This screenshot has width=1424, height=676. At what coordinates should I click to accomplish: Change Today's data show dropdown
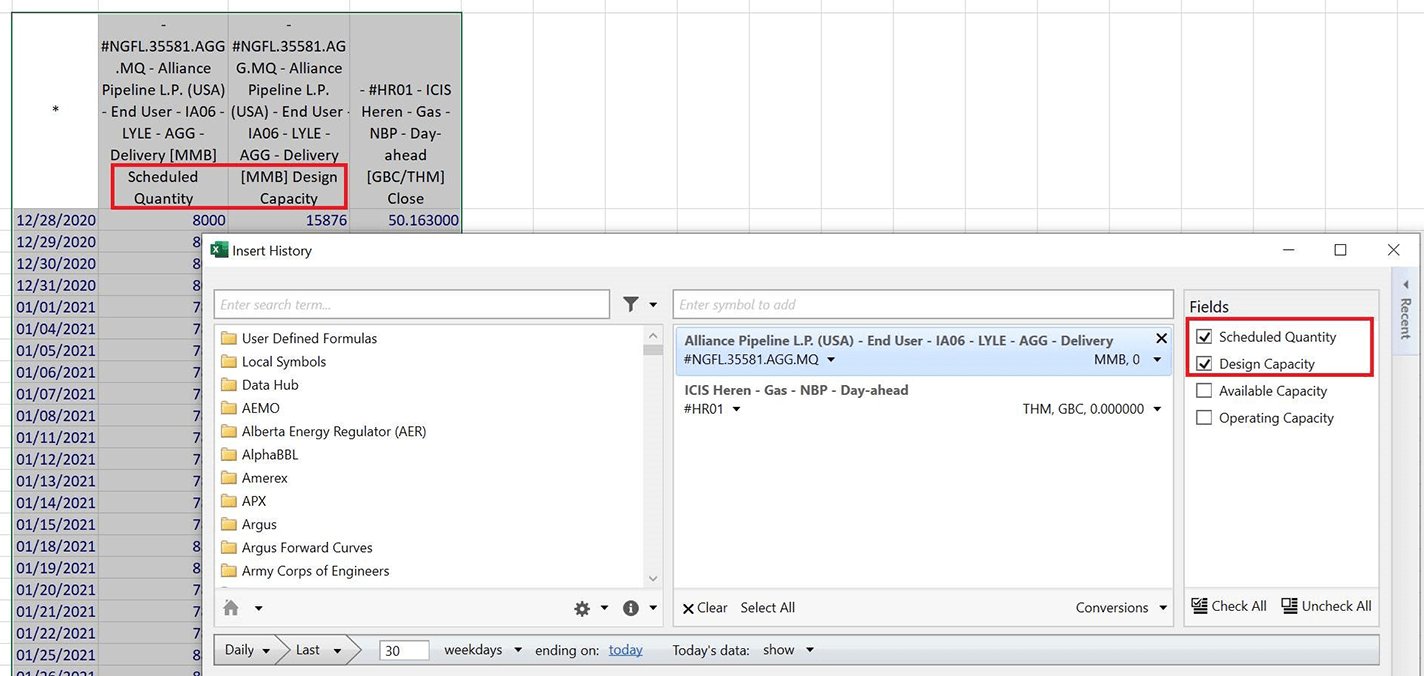(x=789, y=650)
